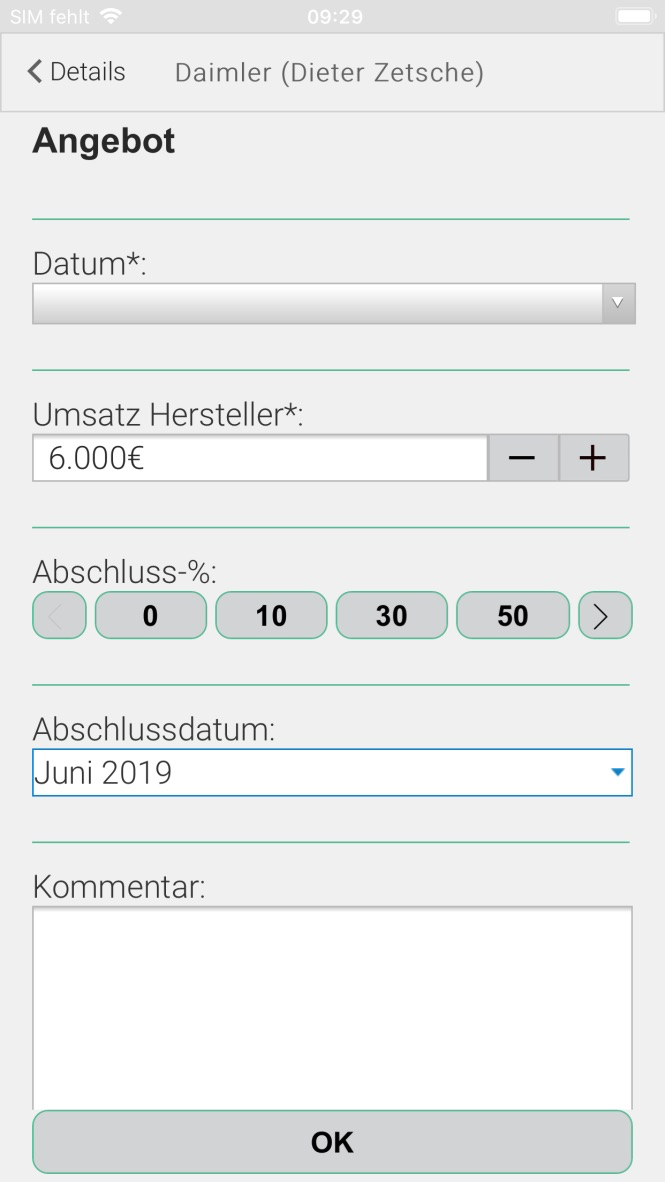Pick 50 percent Abschluss option
The height and width of the screenshot is (1182, 665).
tap(512, 615)
